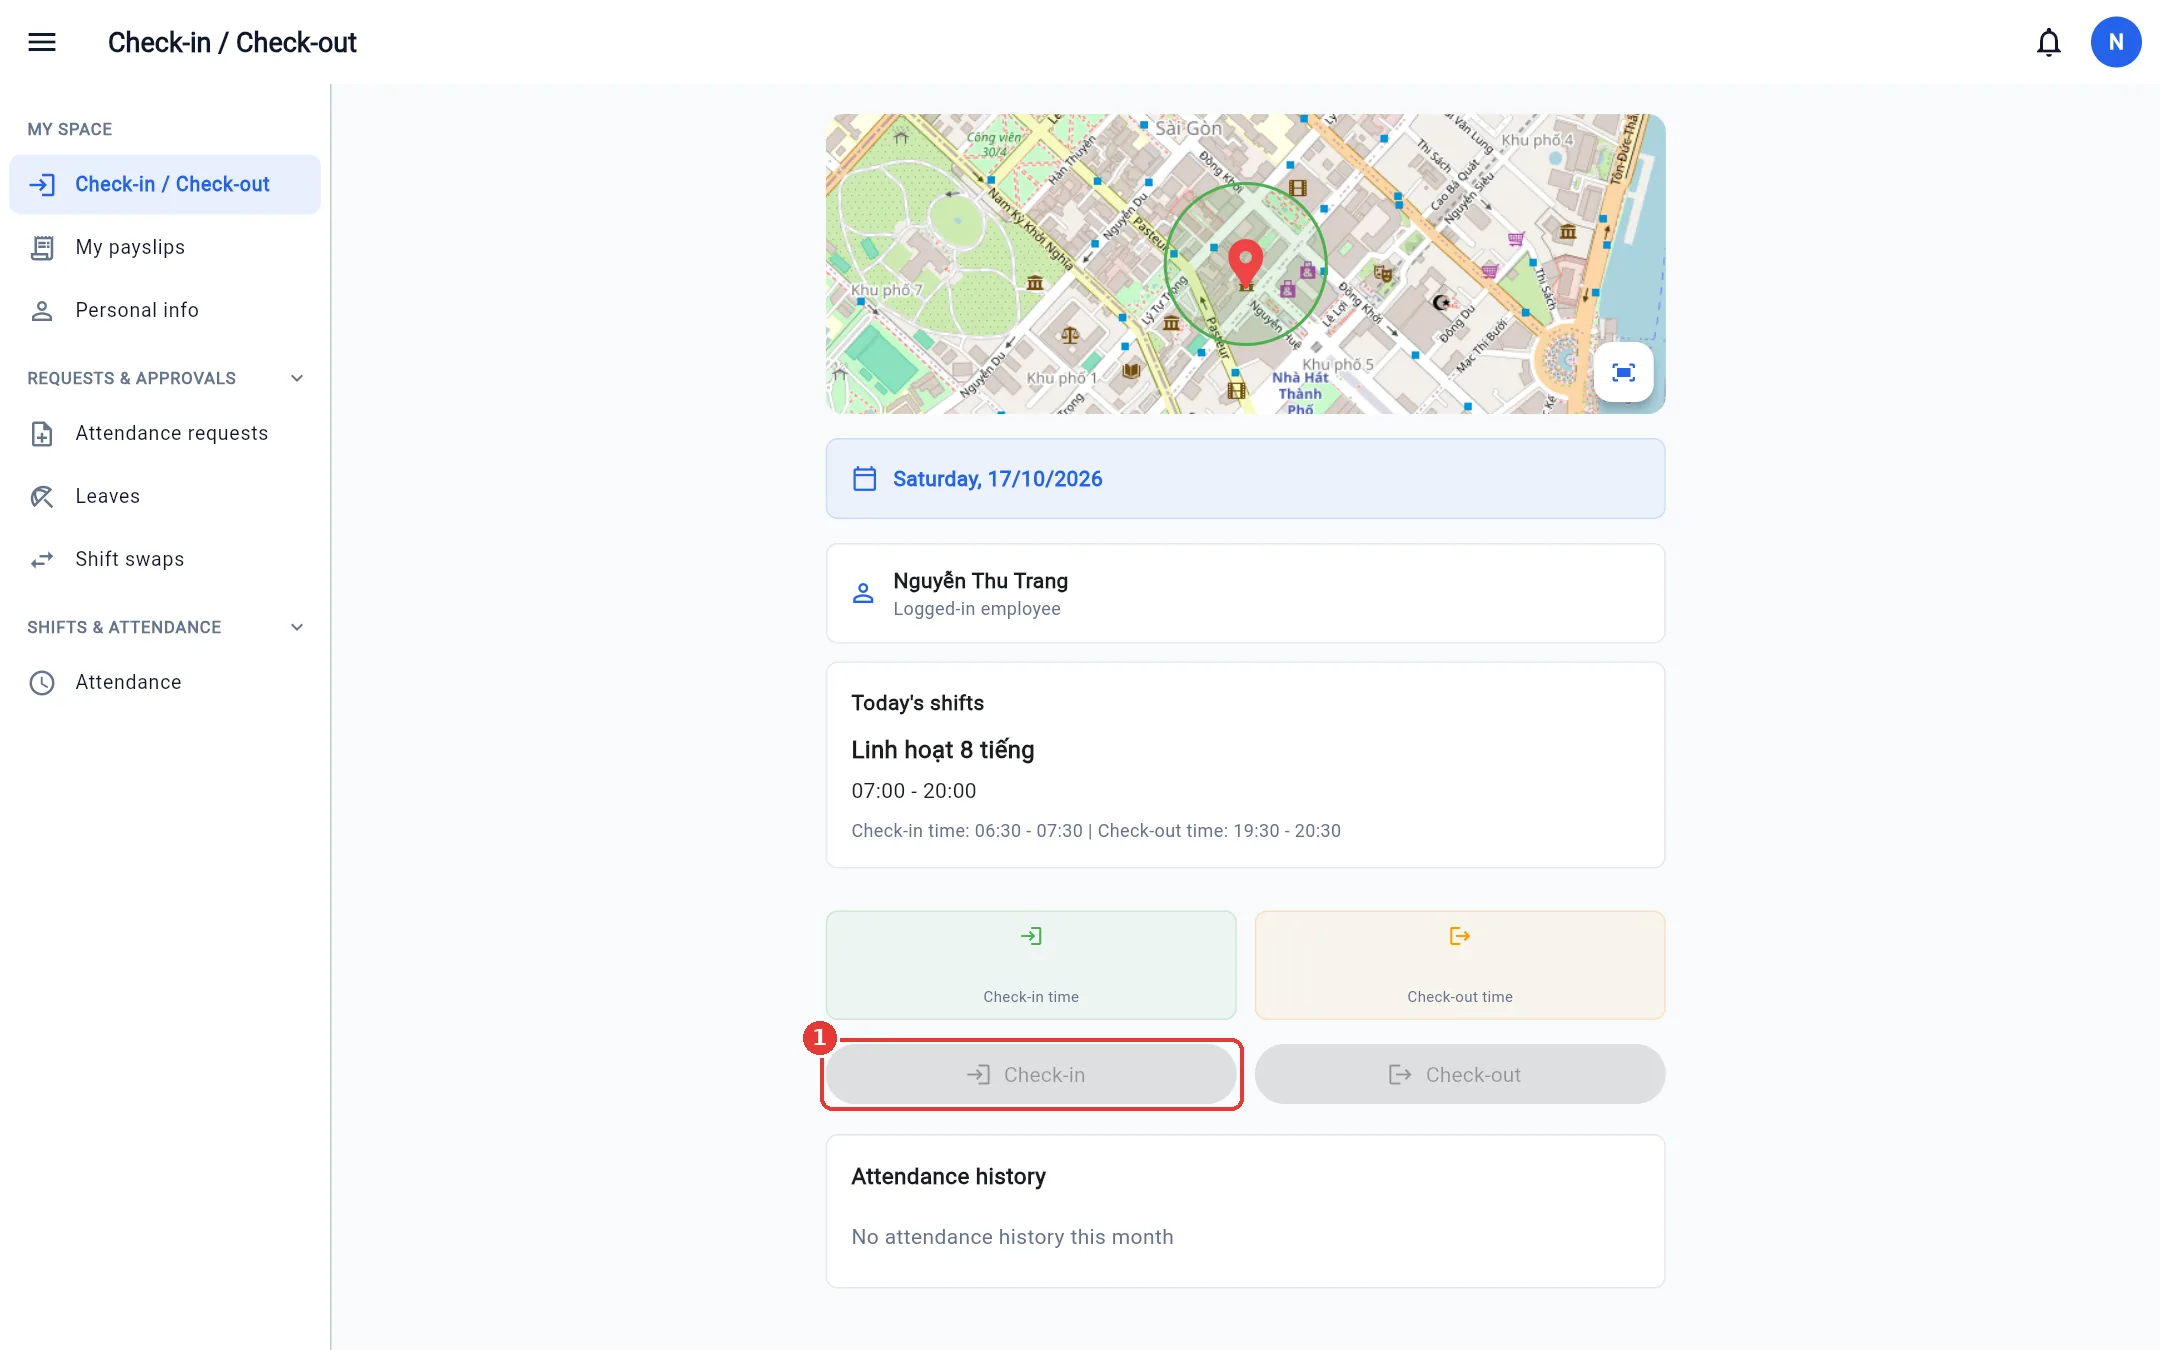Click the person icon next to Nguyễn Thu Trang
2160x1350 pixels.
coord(863,593)
